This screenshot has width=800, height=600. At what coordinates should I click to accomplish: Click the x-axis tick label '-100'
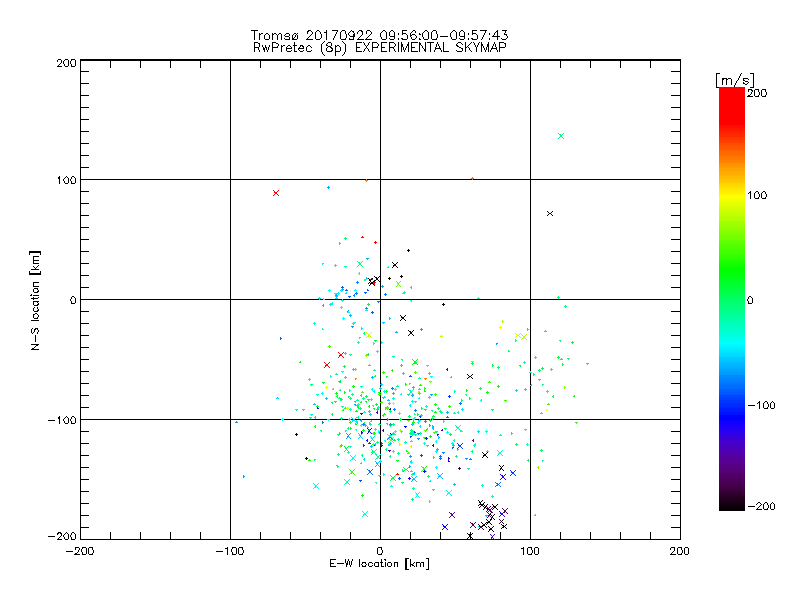click(230, 552)
